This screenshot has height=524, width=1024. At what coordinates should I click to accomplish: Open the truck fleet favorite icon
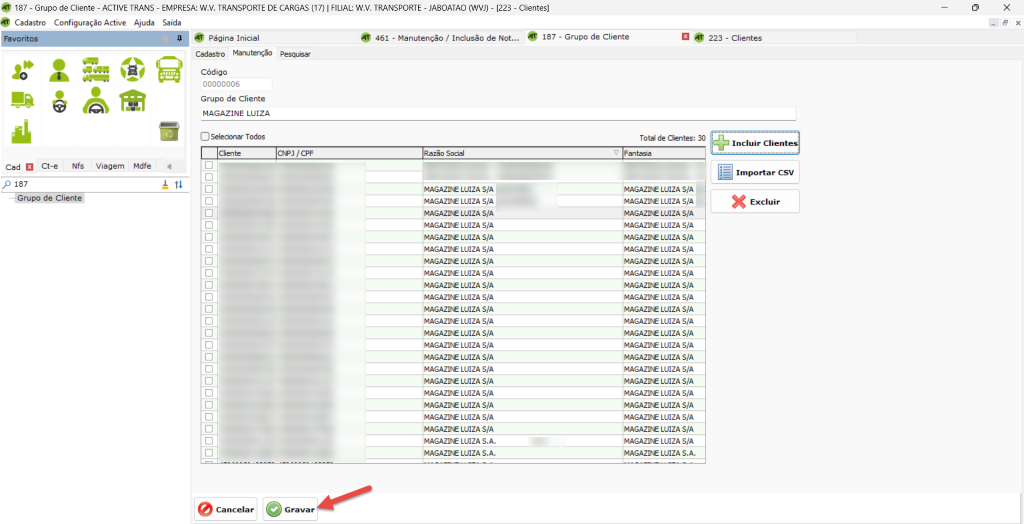point(95,70)
